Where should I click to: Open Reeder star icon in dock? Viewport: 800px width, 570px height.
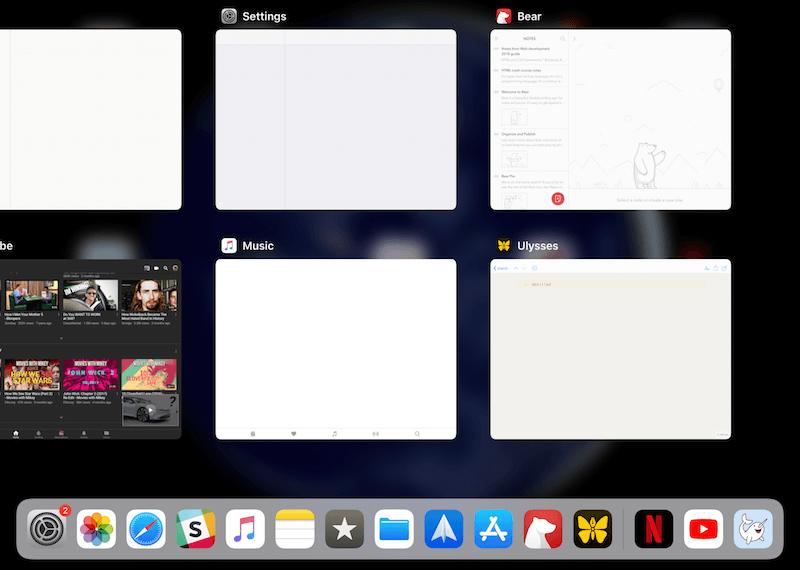point(344,529)
